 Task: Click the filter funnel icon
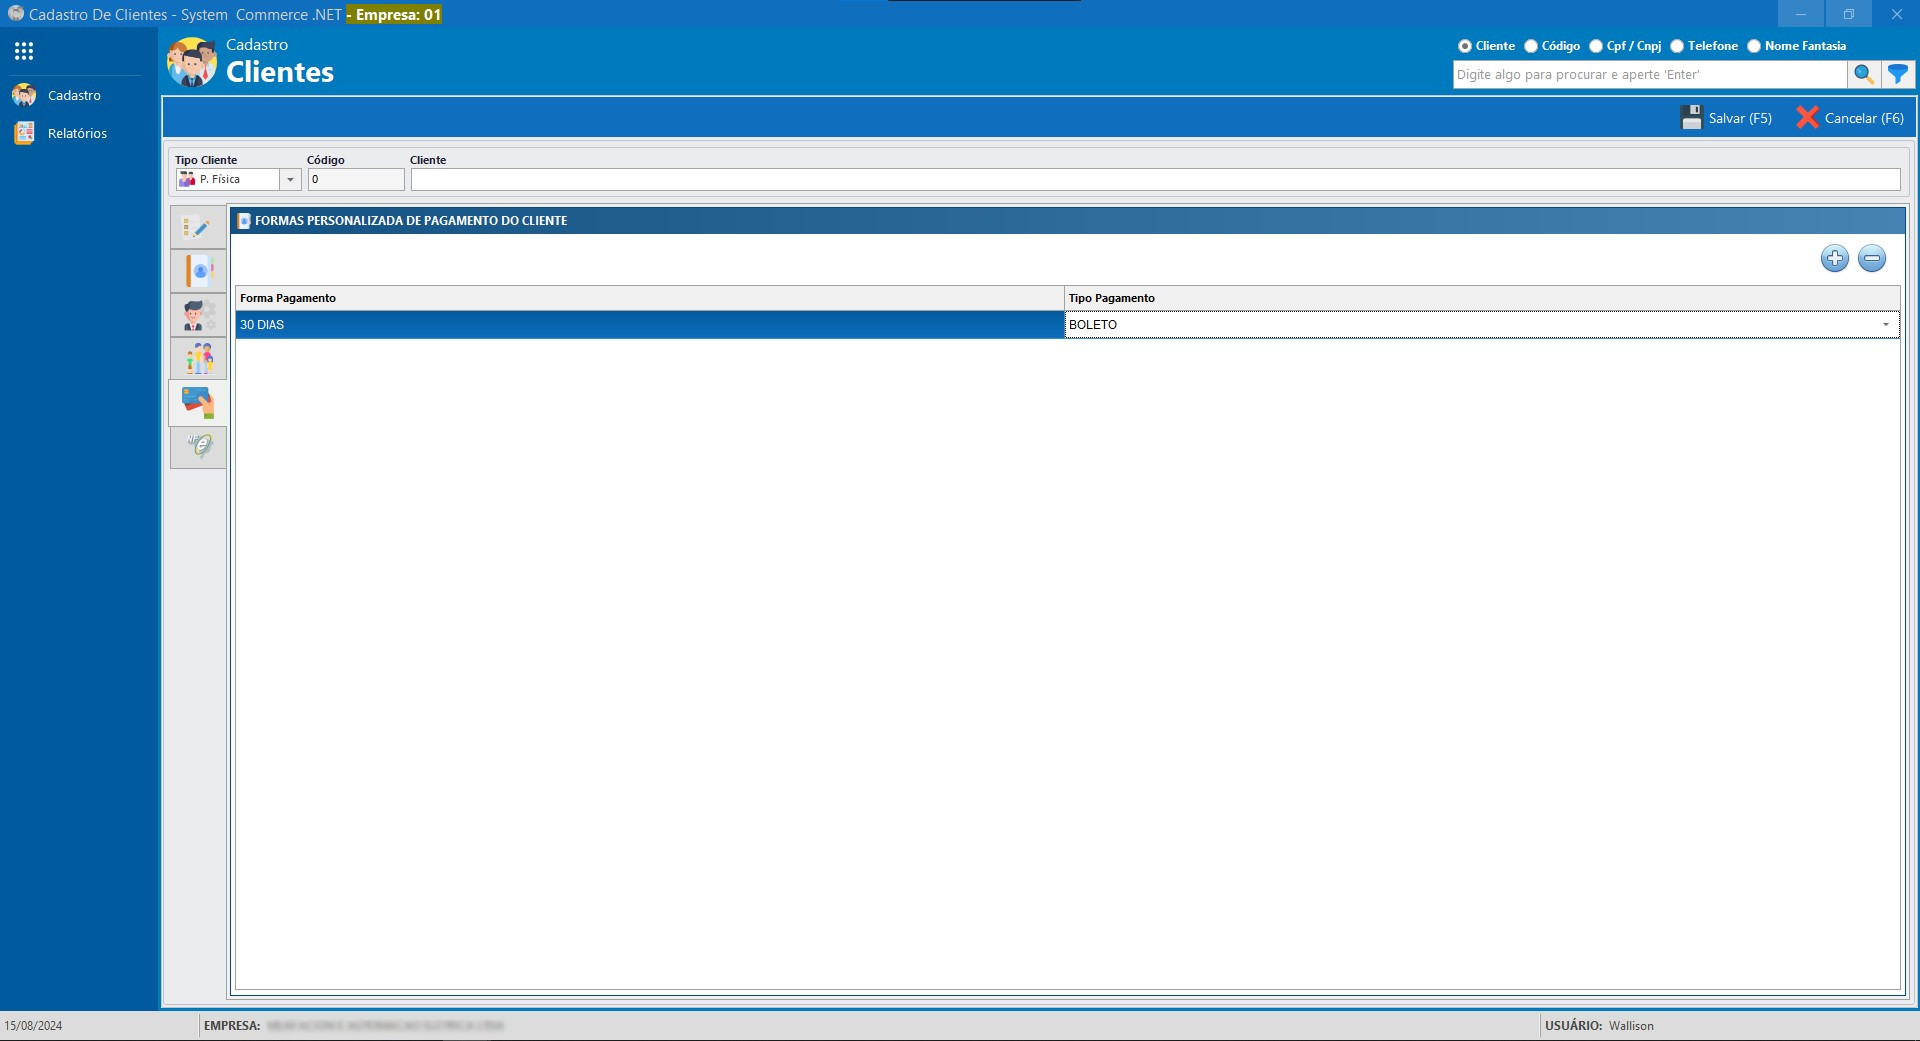tap(1897, 74)
